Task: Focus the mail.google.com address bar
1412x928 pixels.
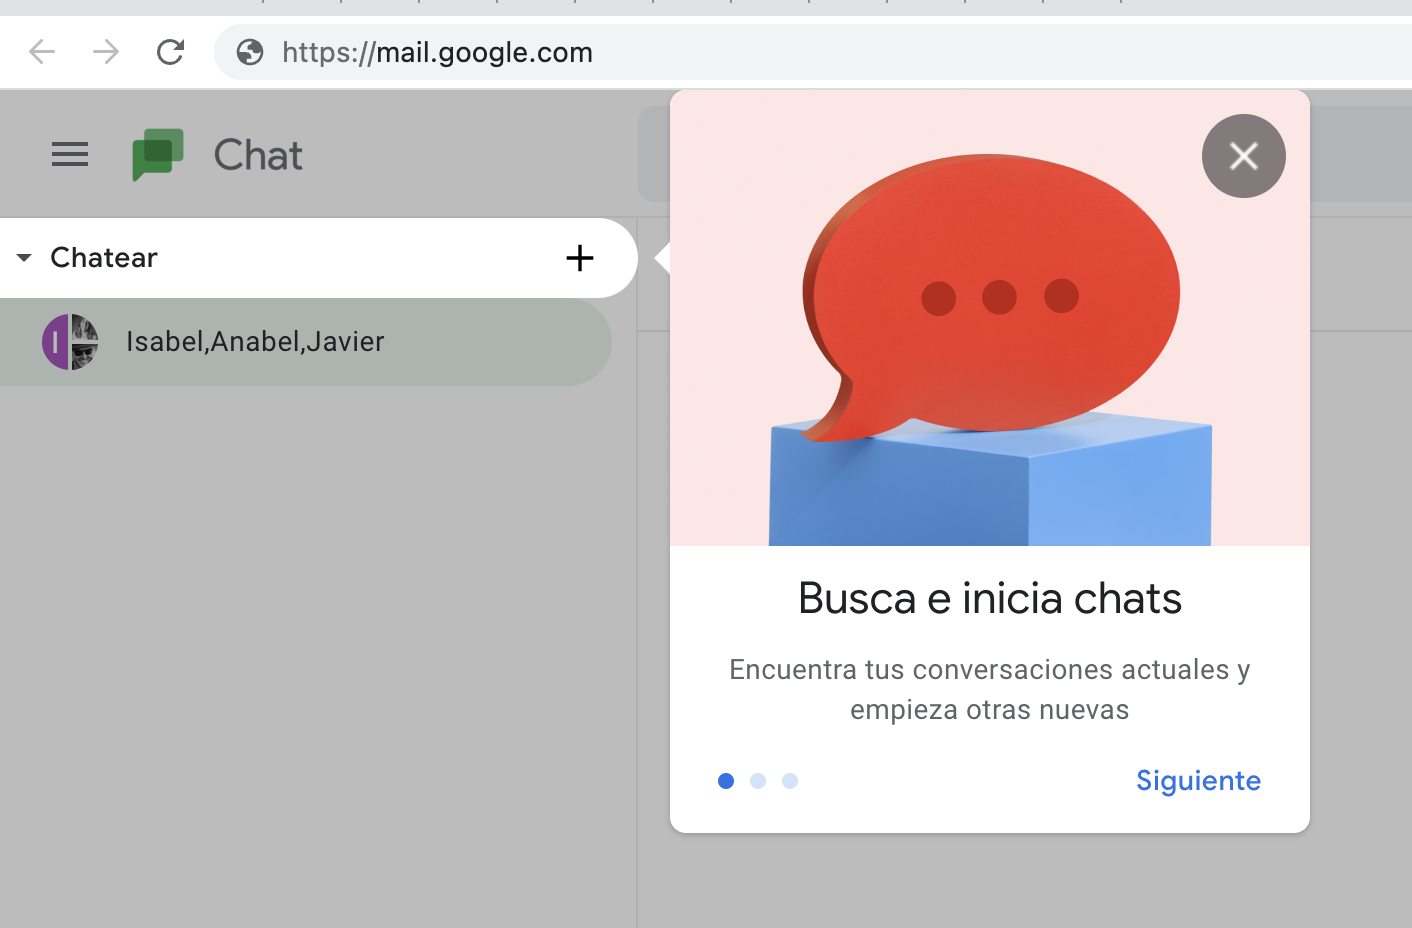Action: tap(700, 52)
